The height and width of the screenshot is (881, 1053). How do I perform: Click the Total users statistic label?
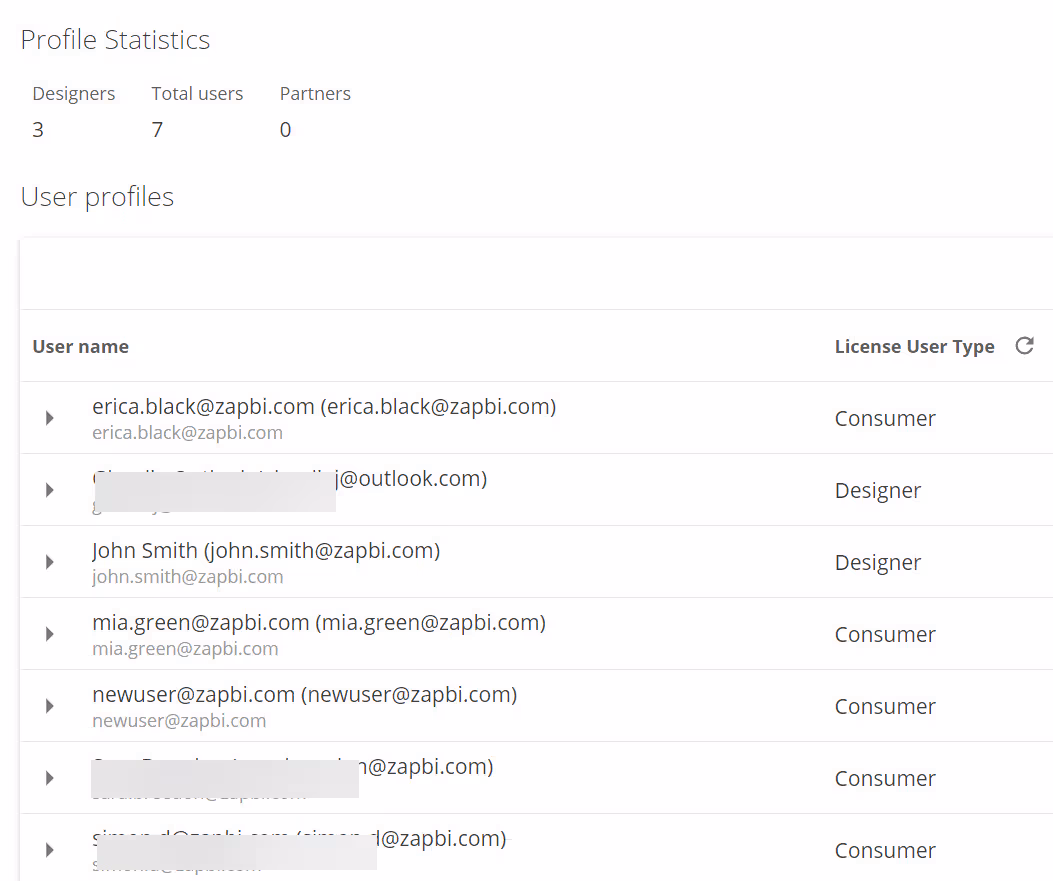[x=197, y=94]
